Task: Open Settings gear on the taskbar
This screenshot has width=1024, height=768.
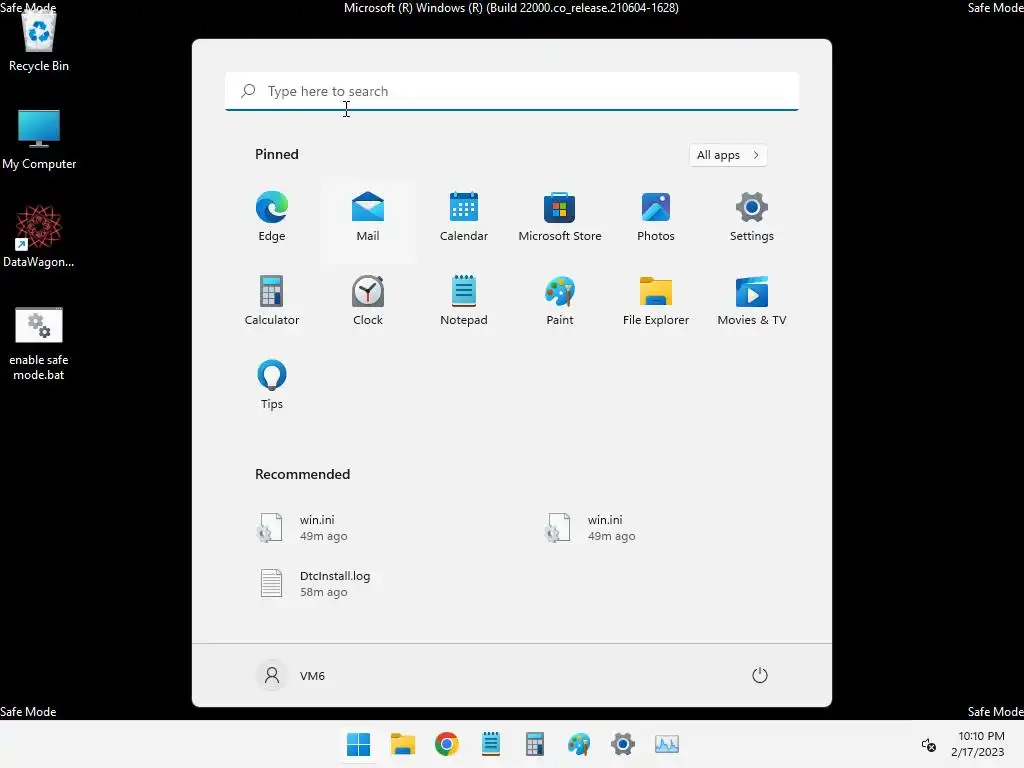Action: coord(622,744)
